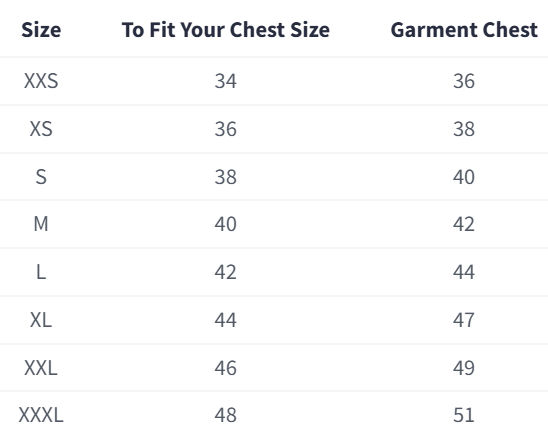Select the S size row label

tap(41, 177)
